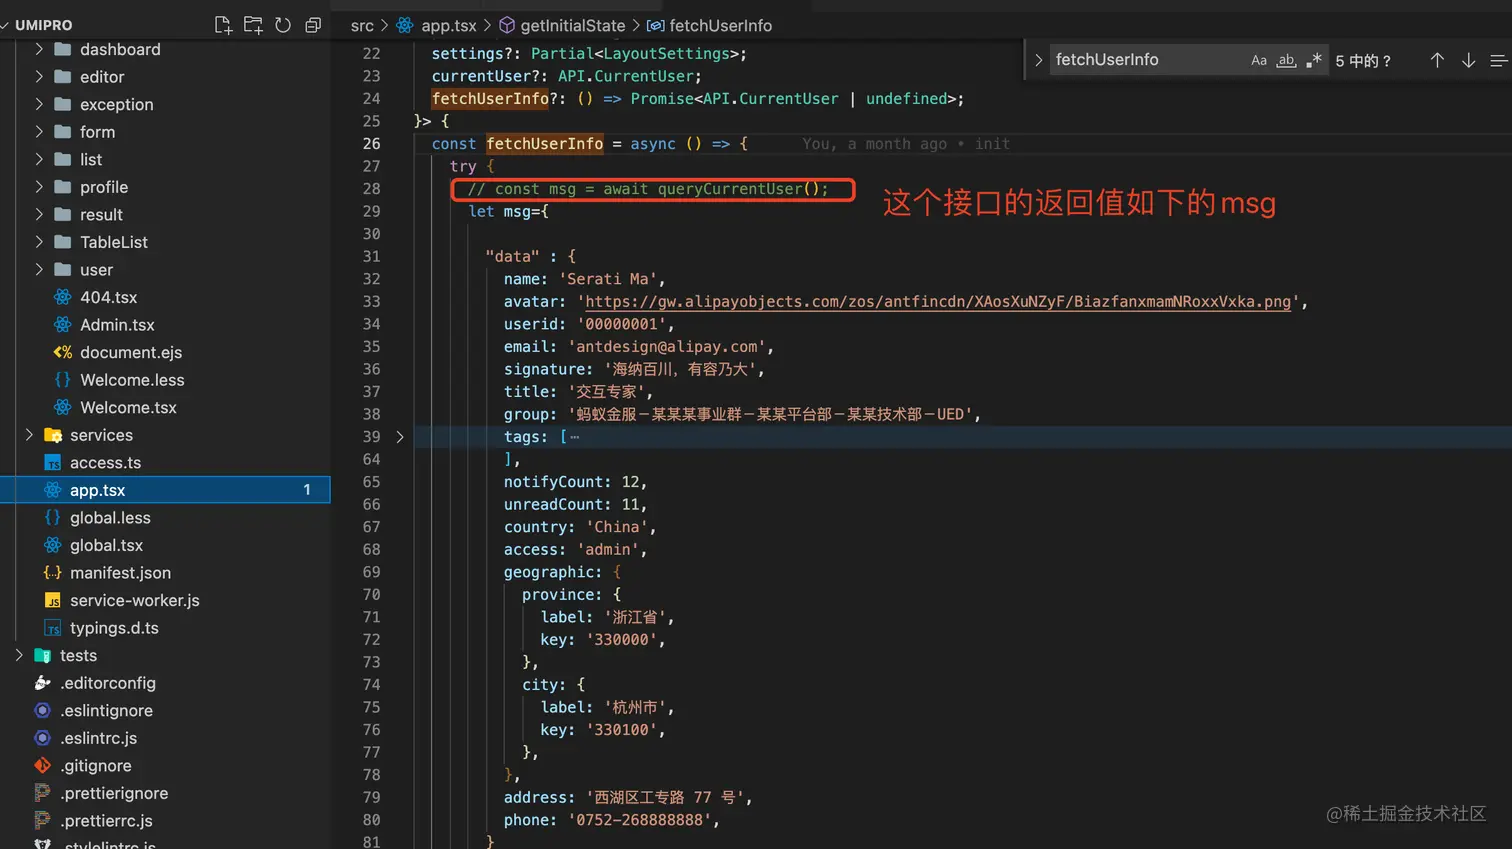
Task: Expand the editor folder
Action: click(39, 77)
